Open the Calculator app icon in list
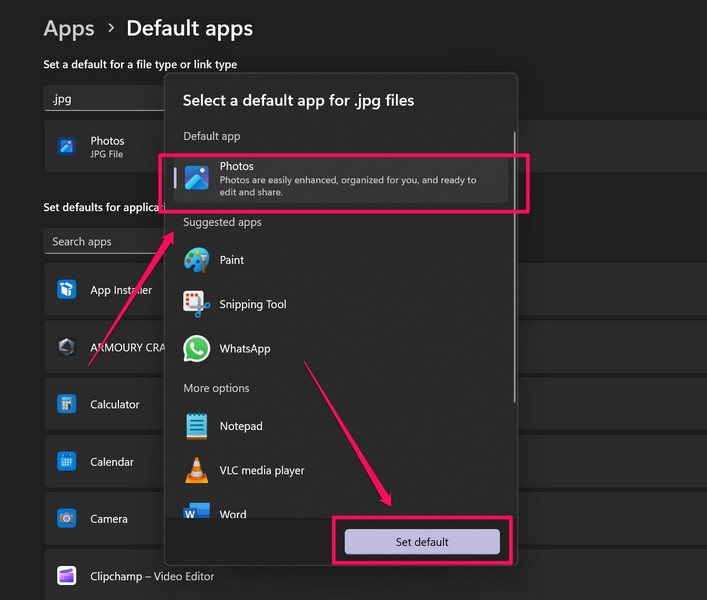 67,404
